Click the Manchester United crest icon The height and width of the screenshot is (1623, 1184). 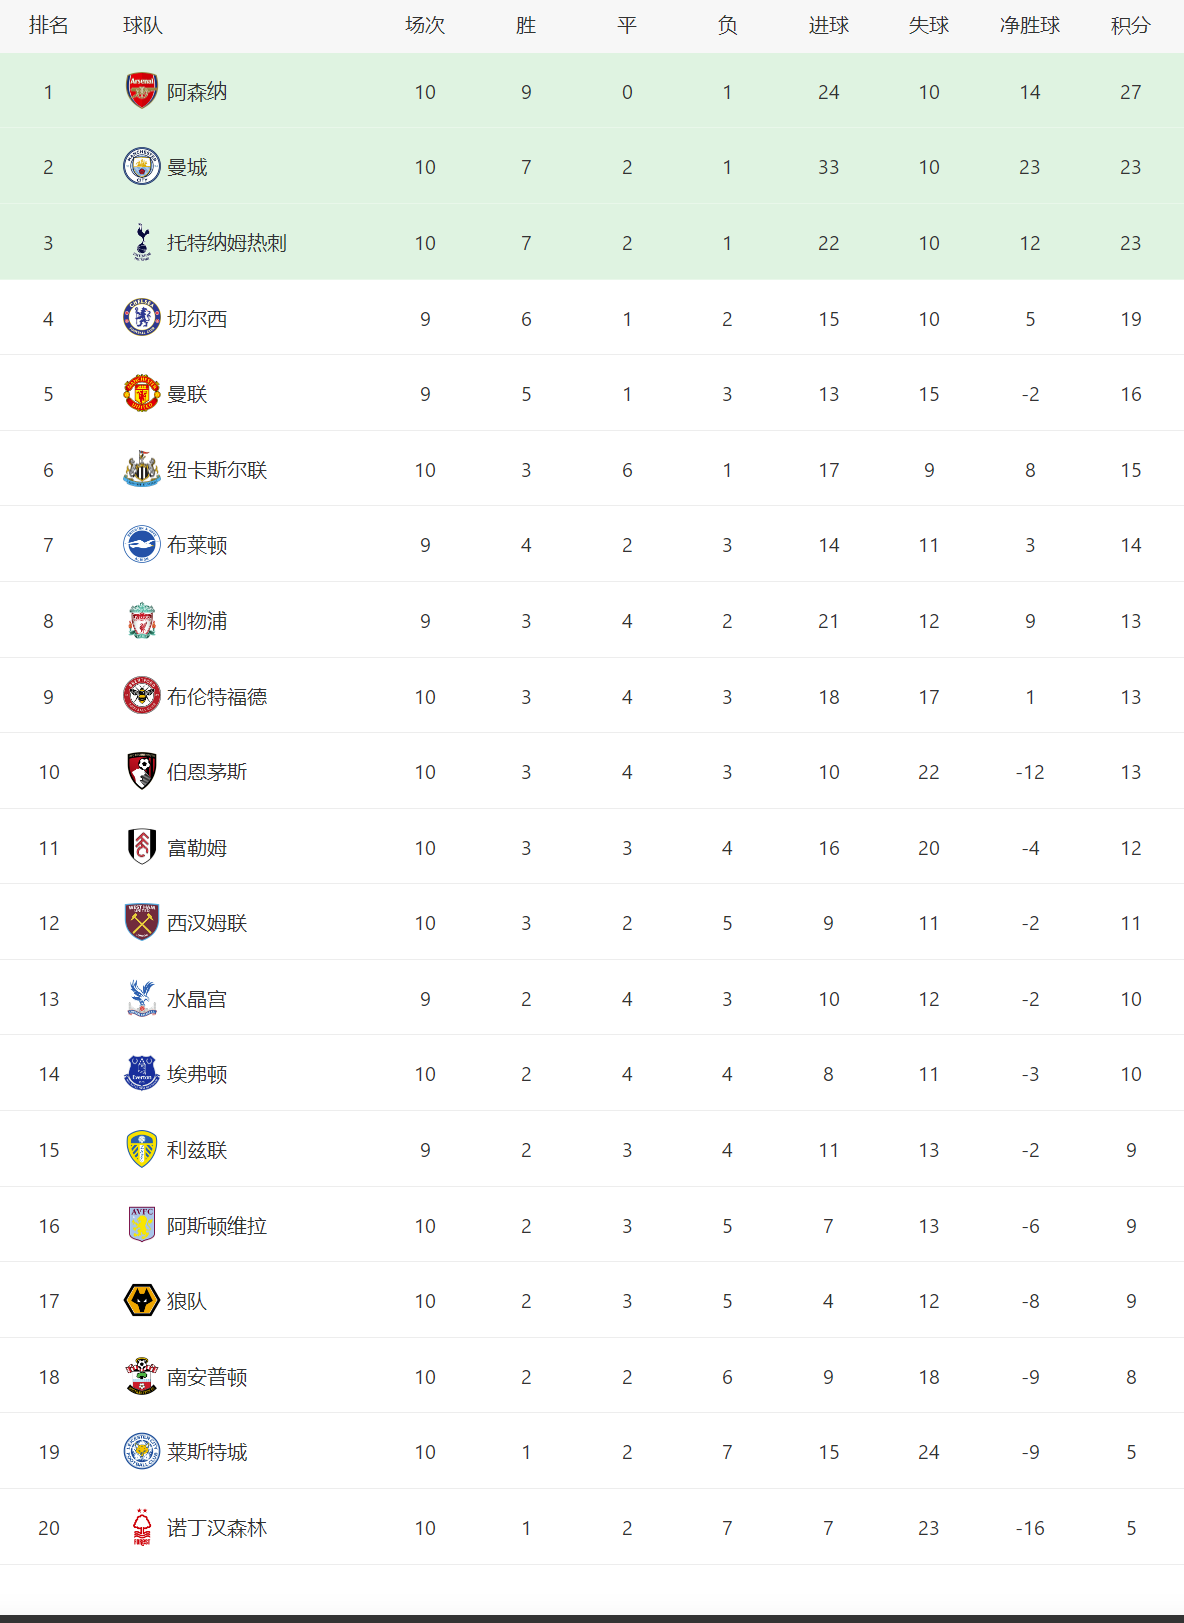tap(142, 393)
